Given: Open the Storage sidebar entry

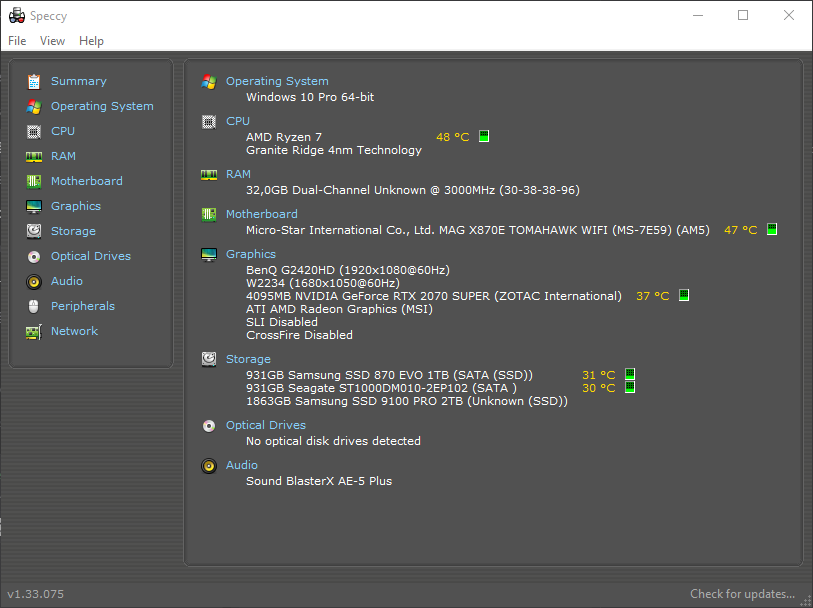Looking at the screenshot, I should click(x=73, y=231).
